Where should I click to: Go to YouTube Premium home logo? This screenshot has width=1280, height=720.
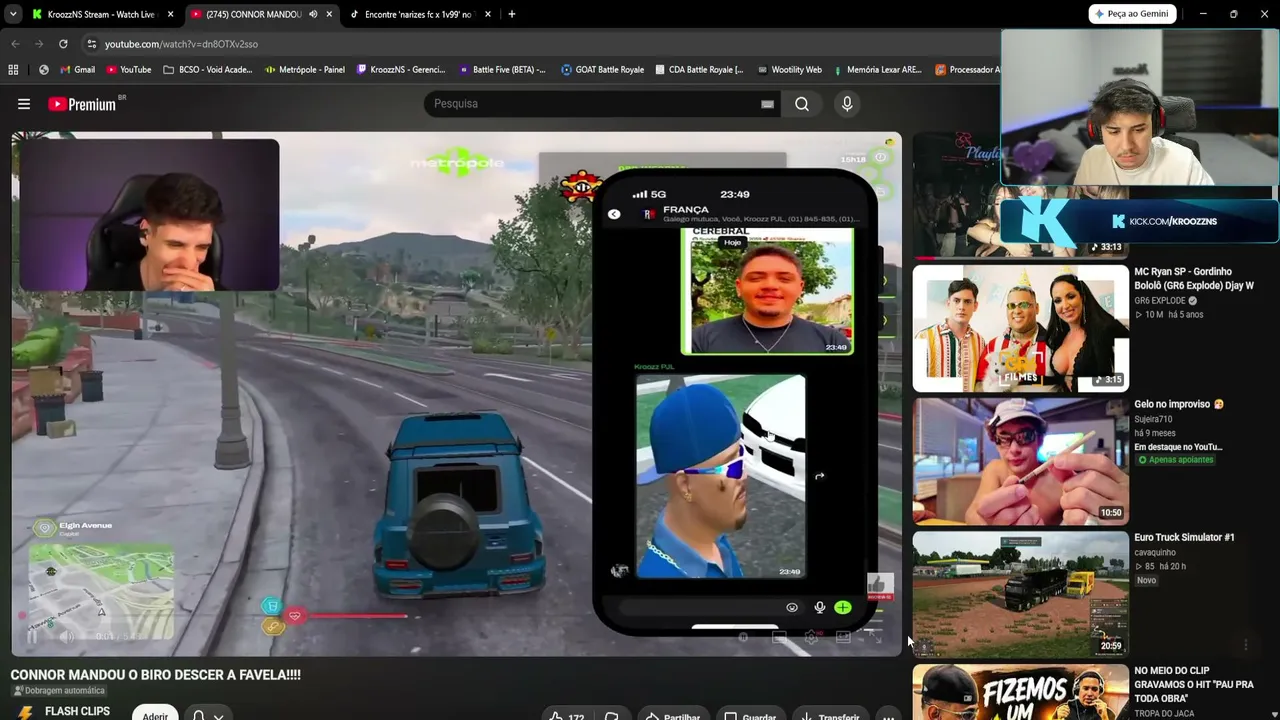coord(82,104)
